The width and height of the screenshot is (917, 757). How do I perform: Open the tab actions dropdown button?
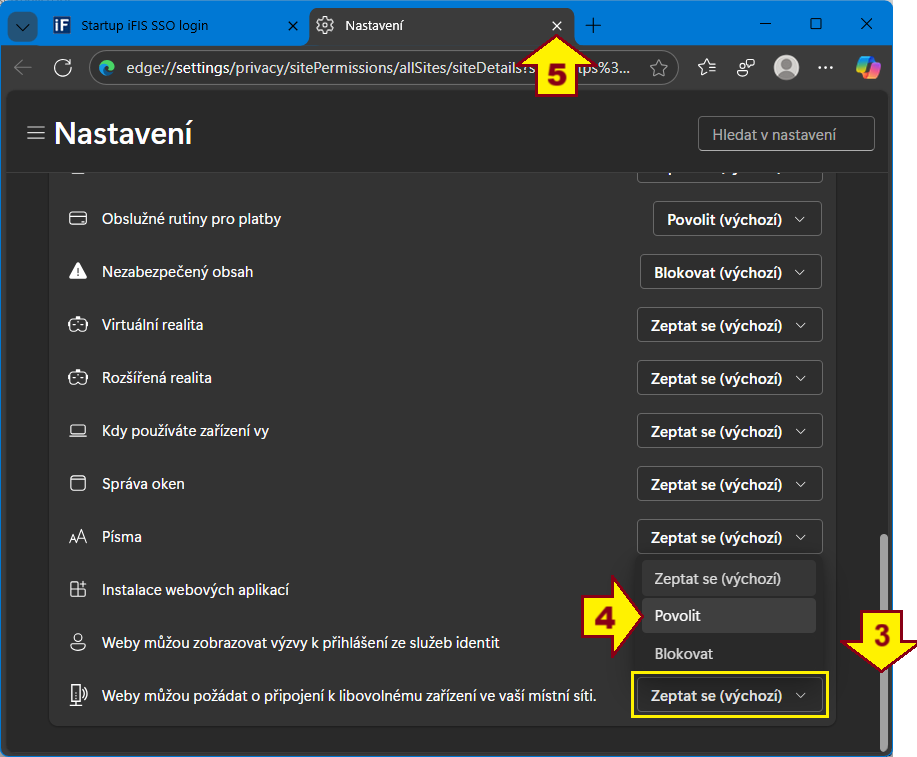pos(23,26)
